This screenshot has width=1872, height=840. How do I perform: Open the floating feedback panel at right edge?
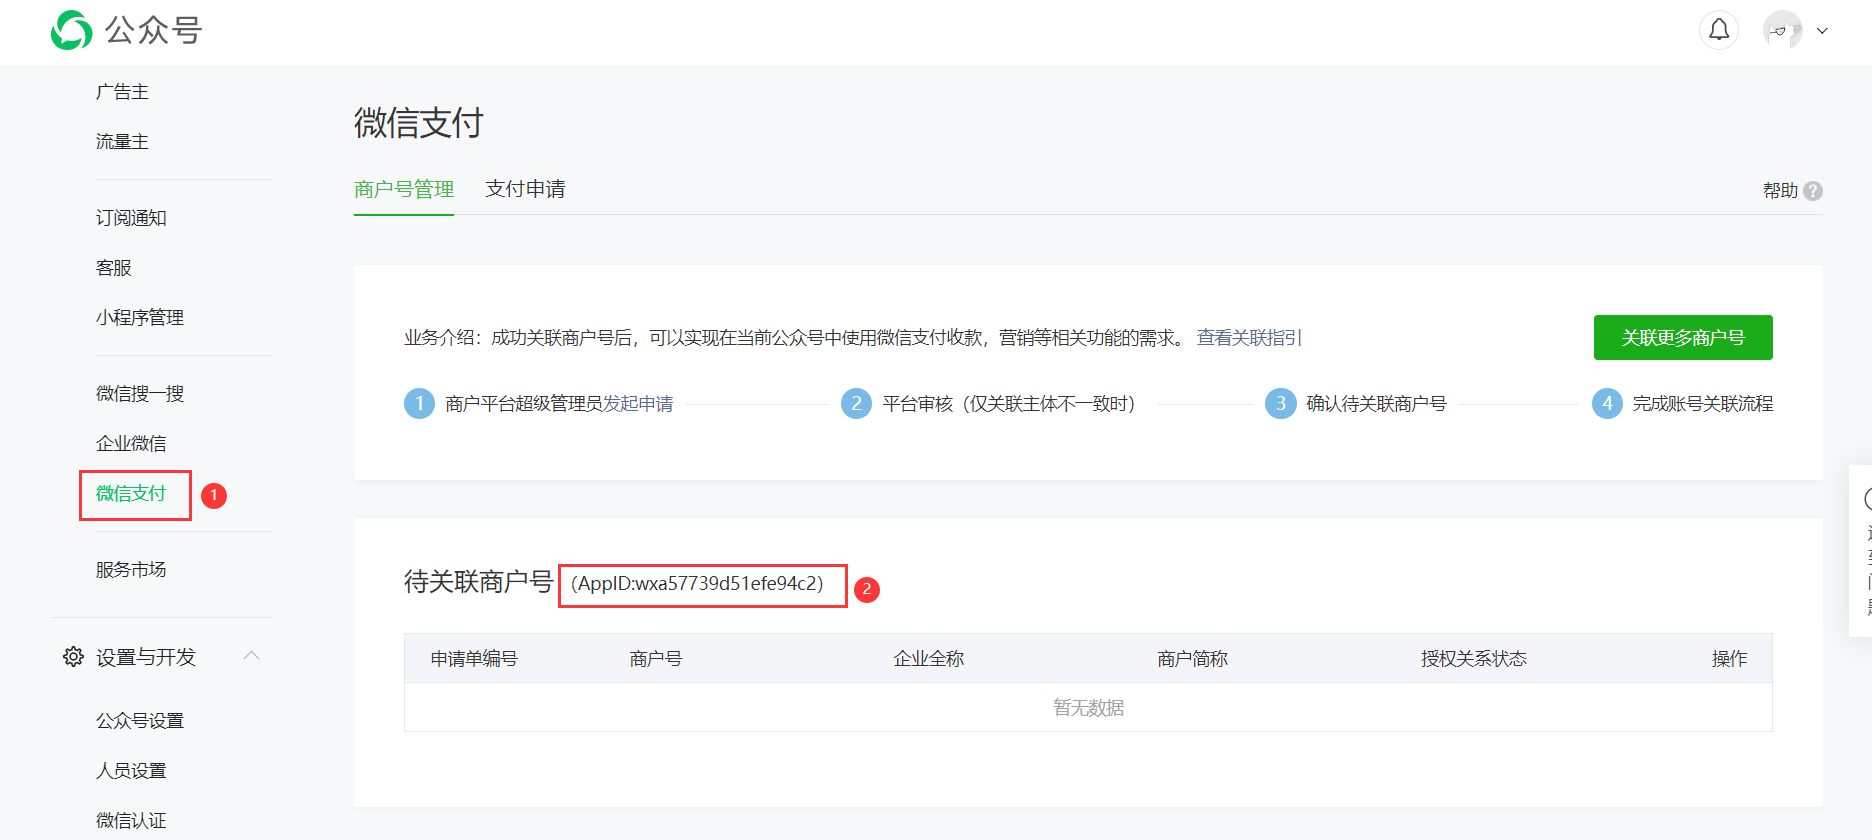(1862, 550)
